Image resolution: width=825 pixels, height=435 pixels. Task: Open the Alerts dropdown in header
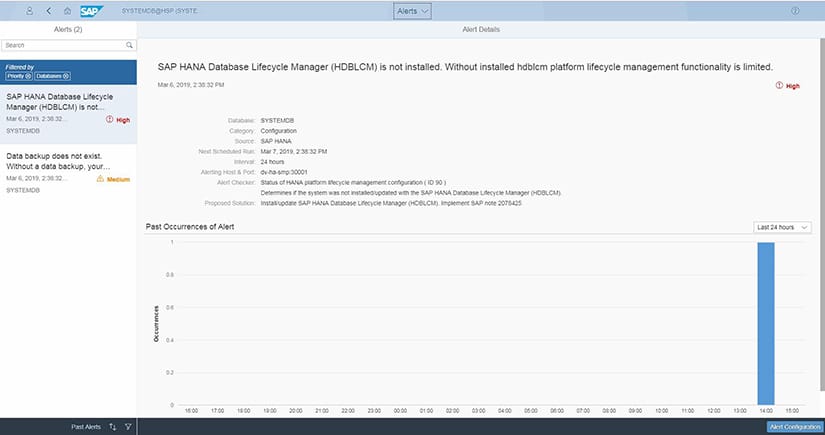click(412, 11)
